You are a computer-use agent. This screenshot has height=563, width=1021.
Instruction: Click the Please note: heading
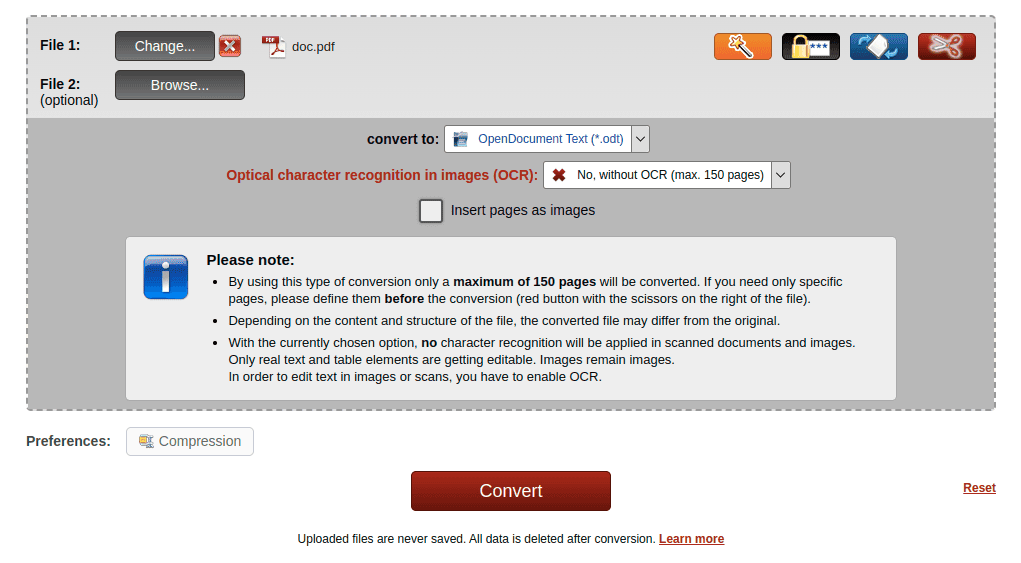[x=250, y=260]
